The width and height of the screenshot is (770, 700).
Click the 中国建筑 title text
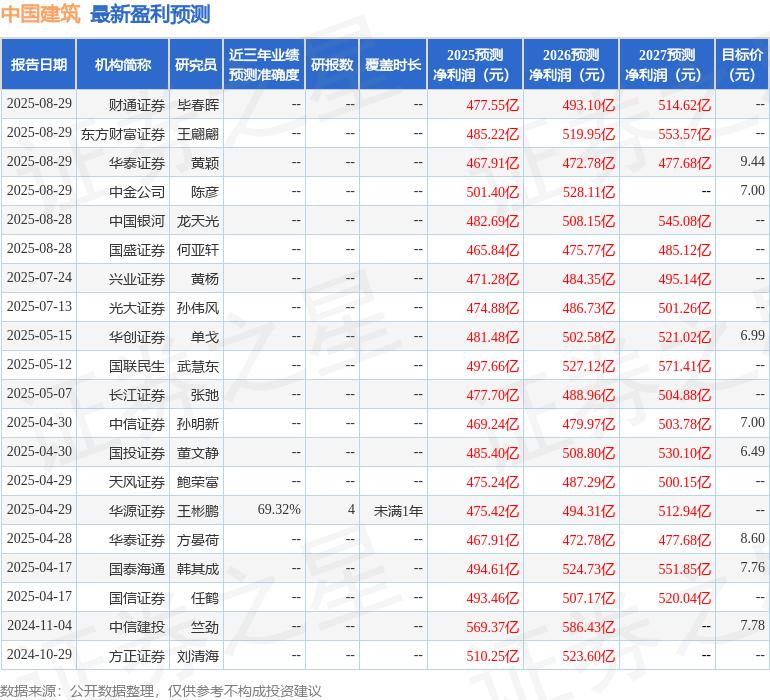click(40, 14)
